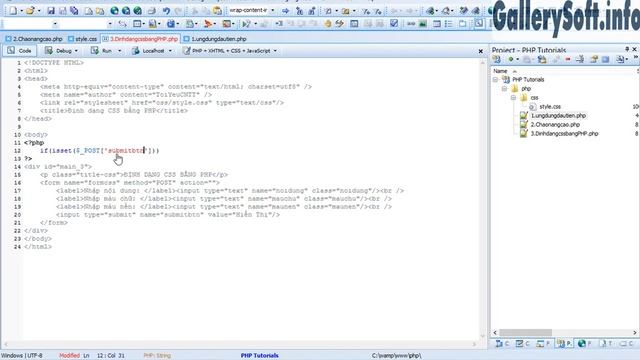Collapse the php folder node

pos(504,89)
